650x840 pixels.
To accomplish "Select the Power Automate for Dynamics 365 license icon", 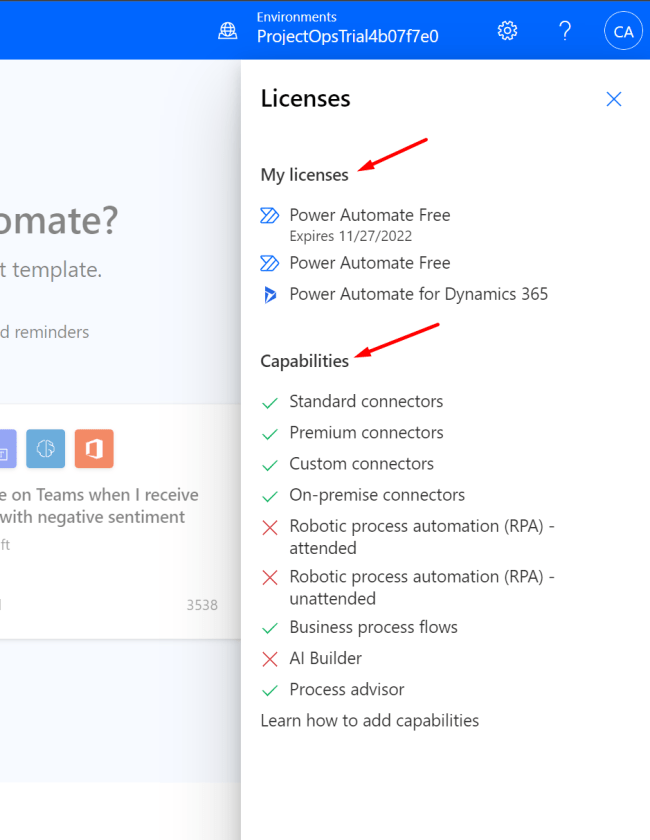I will (269, 294).
